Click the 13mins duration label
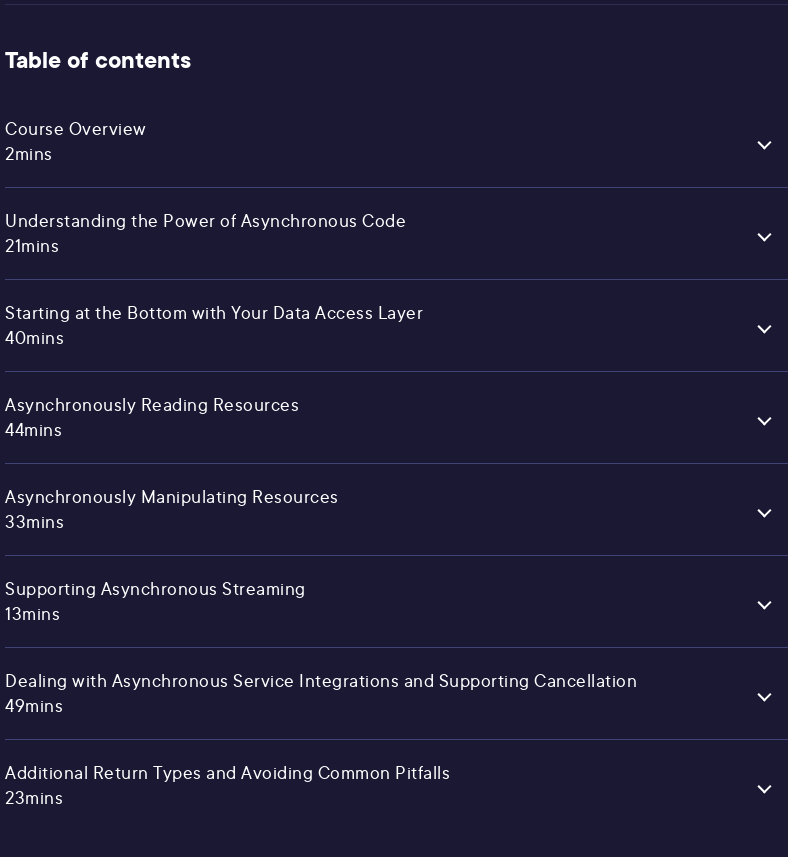This screenshot has width=788, height=857. (32, 614)
